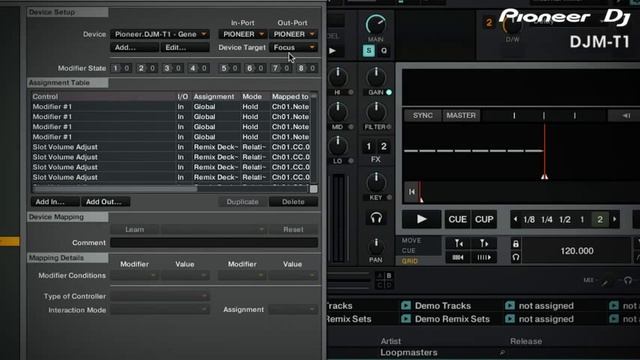Select loop size 2
The width and height of the screenshot is (640, 360).
[600, 220]
